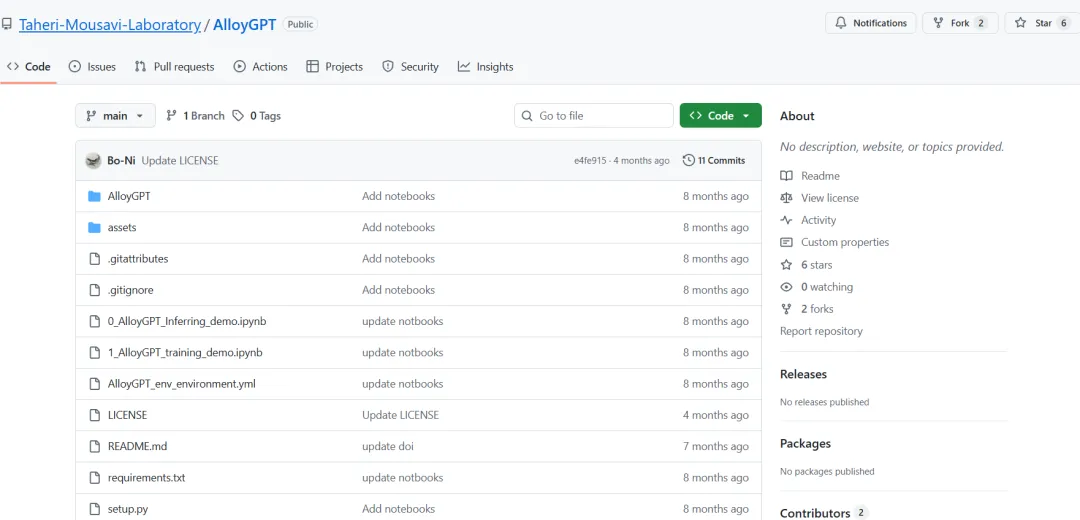Click the assets folder icon
Screen dimensions: 1080x520
click(x=94, y=227)
